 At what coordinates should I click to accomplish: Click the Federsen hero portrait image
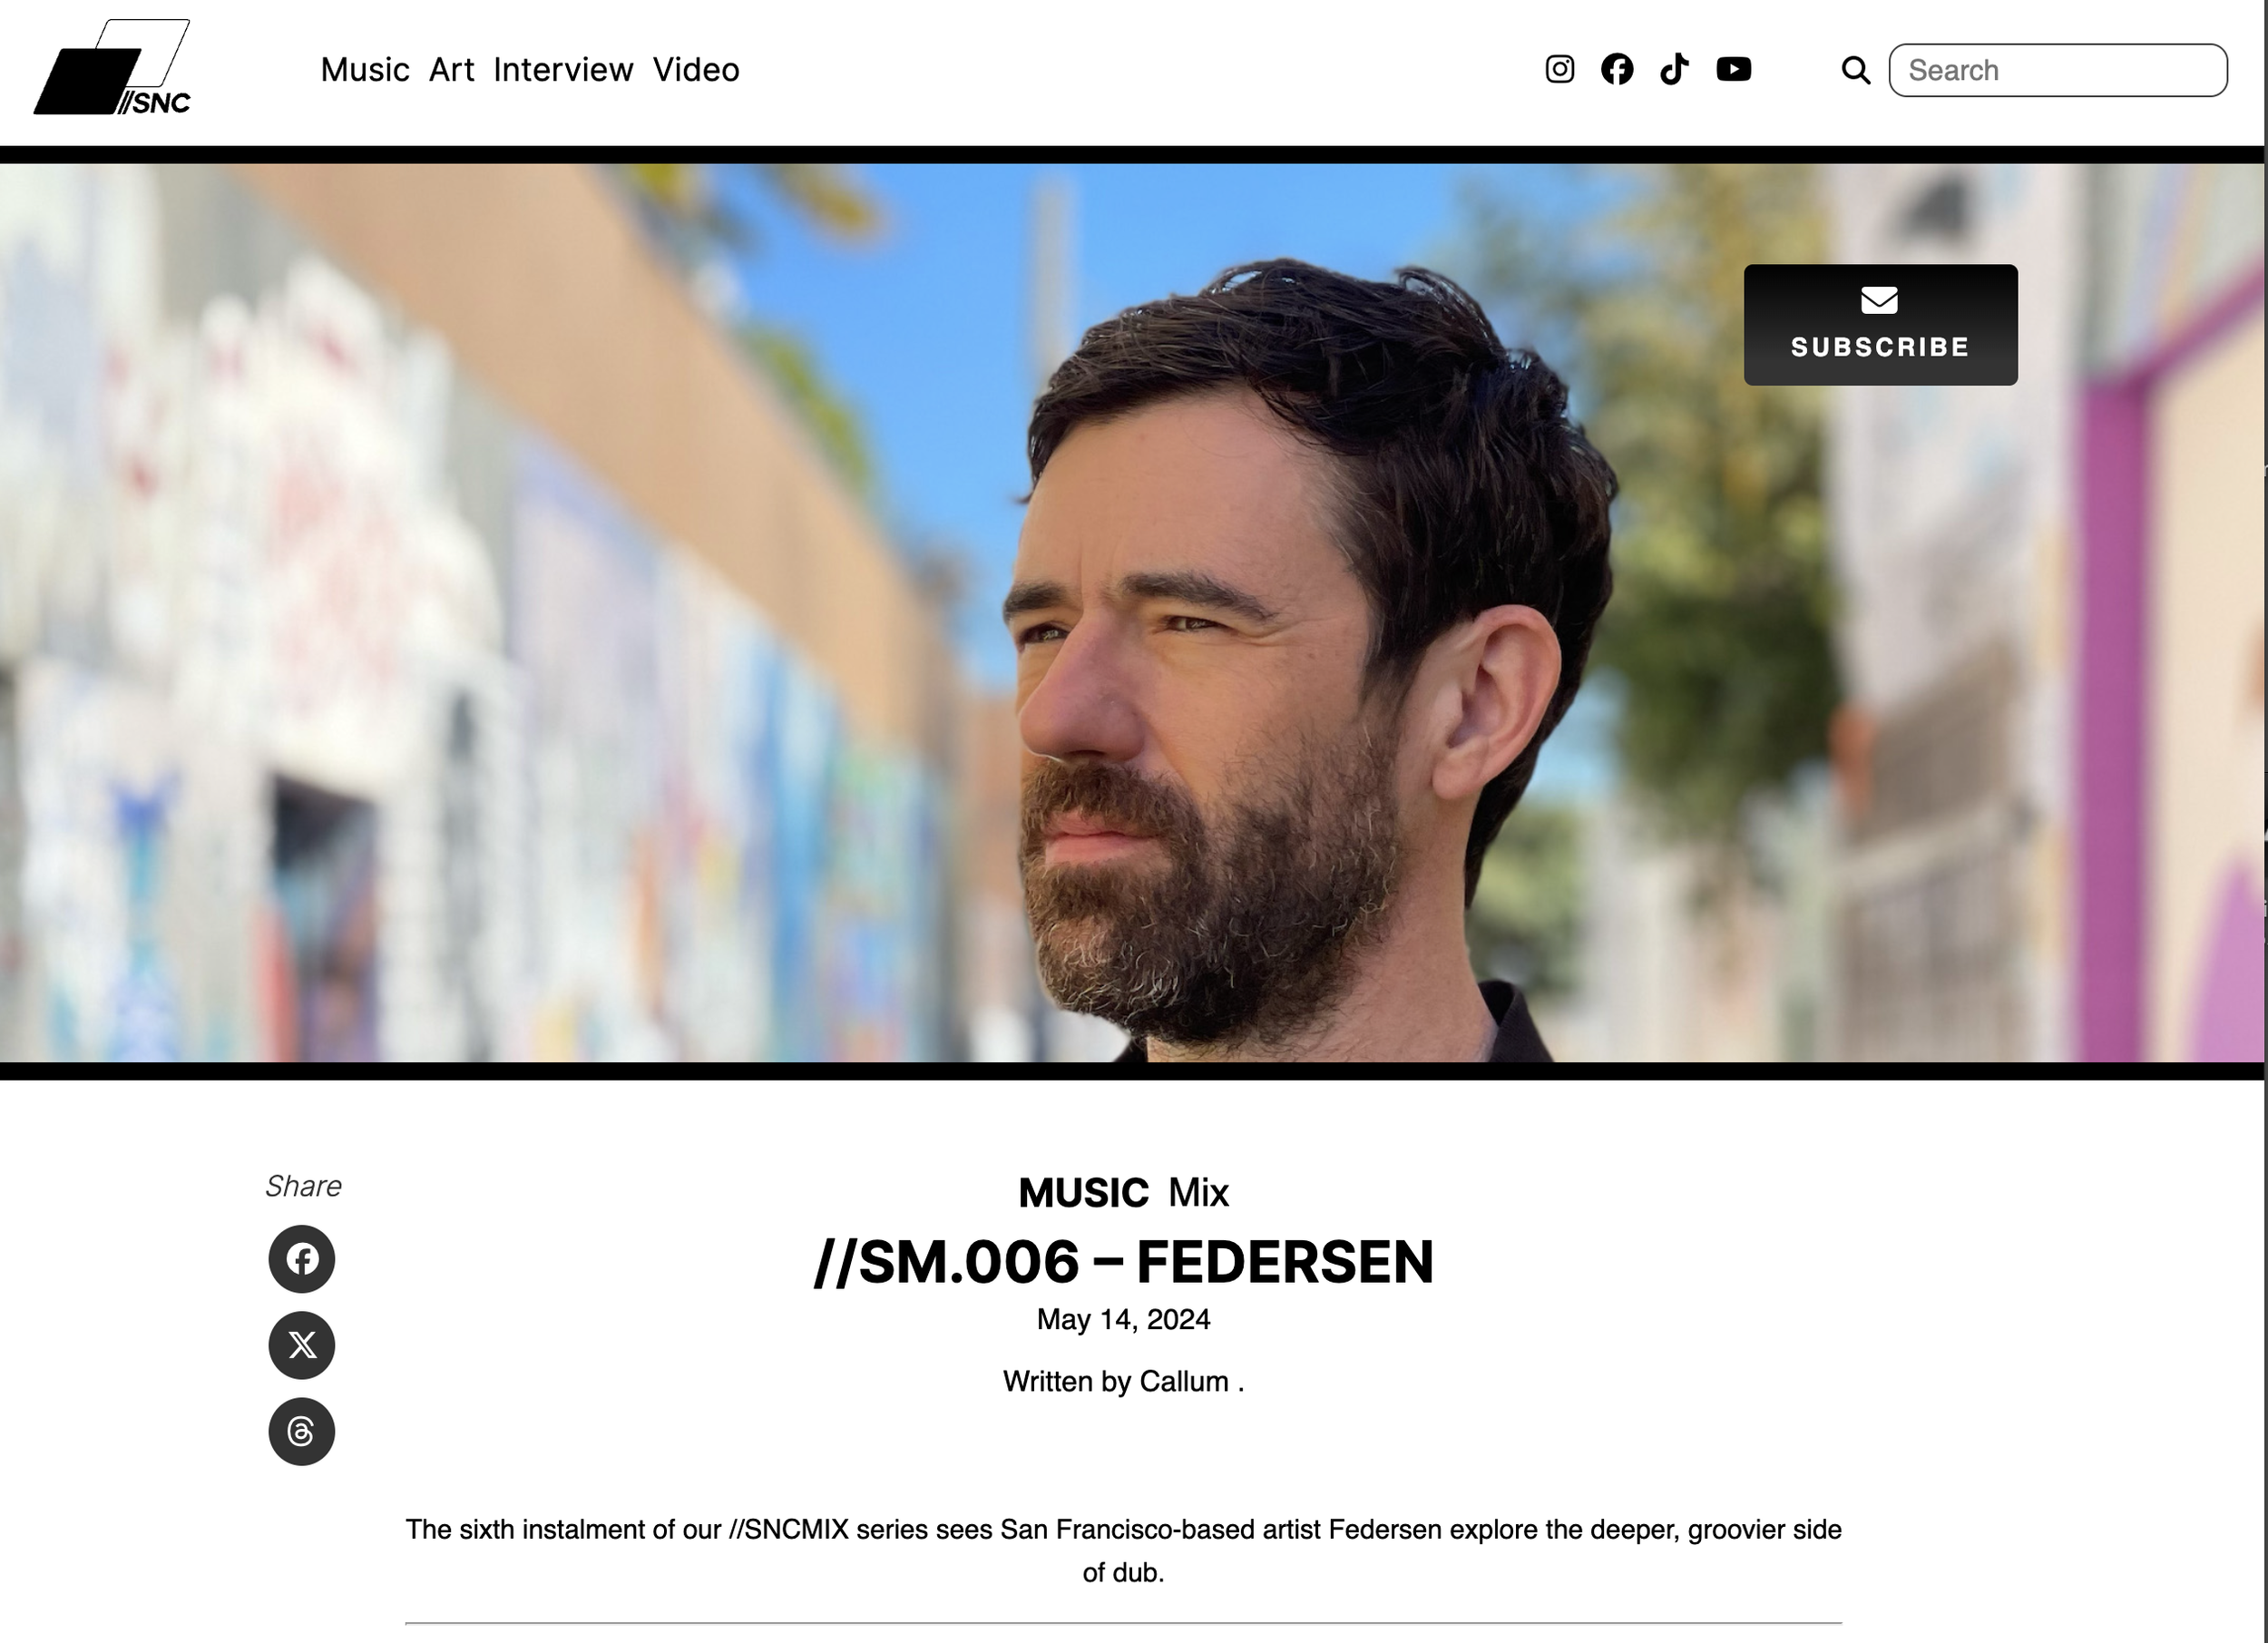click(1132, 612)
